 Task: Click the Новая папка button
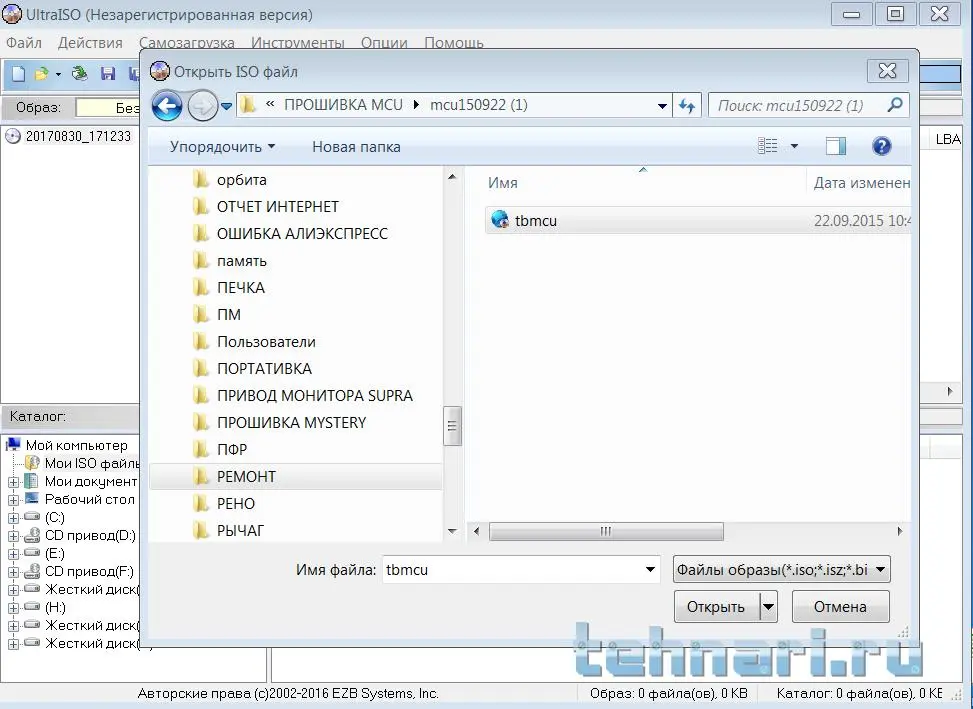(356, 147)
